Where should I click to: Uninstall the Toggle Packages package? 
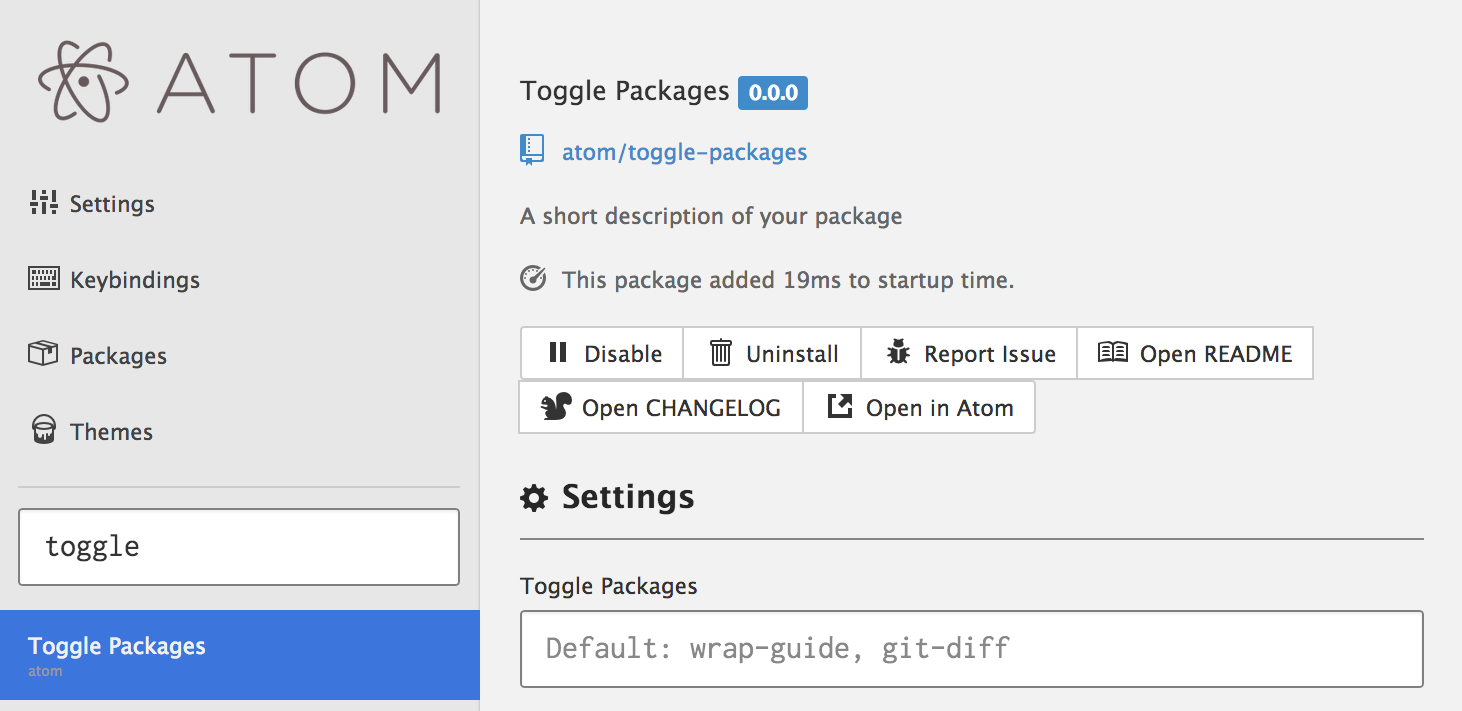click(x=772, y=353)
